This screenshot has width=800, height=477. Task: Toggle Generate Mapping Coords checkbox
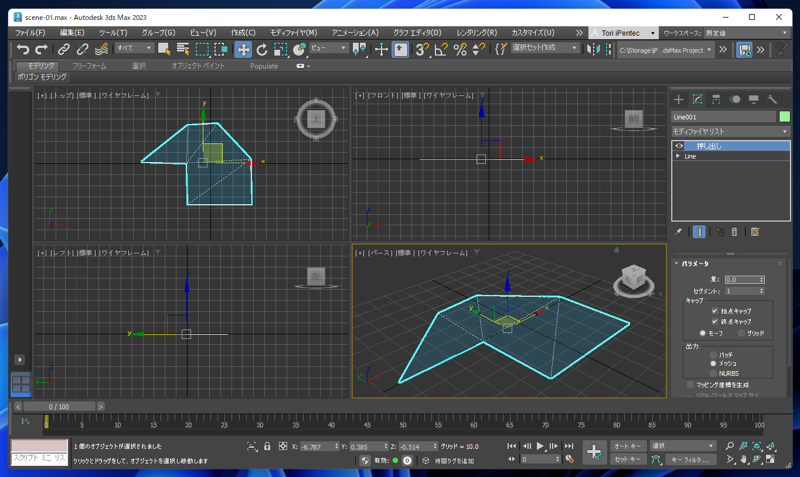click(x=690, y=385)
